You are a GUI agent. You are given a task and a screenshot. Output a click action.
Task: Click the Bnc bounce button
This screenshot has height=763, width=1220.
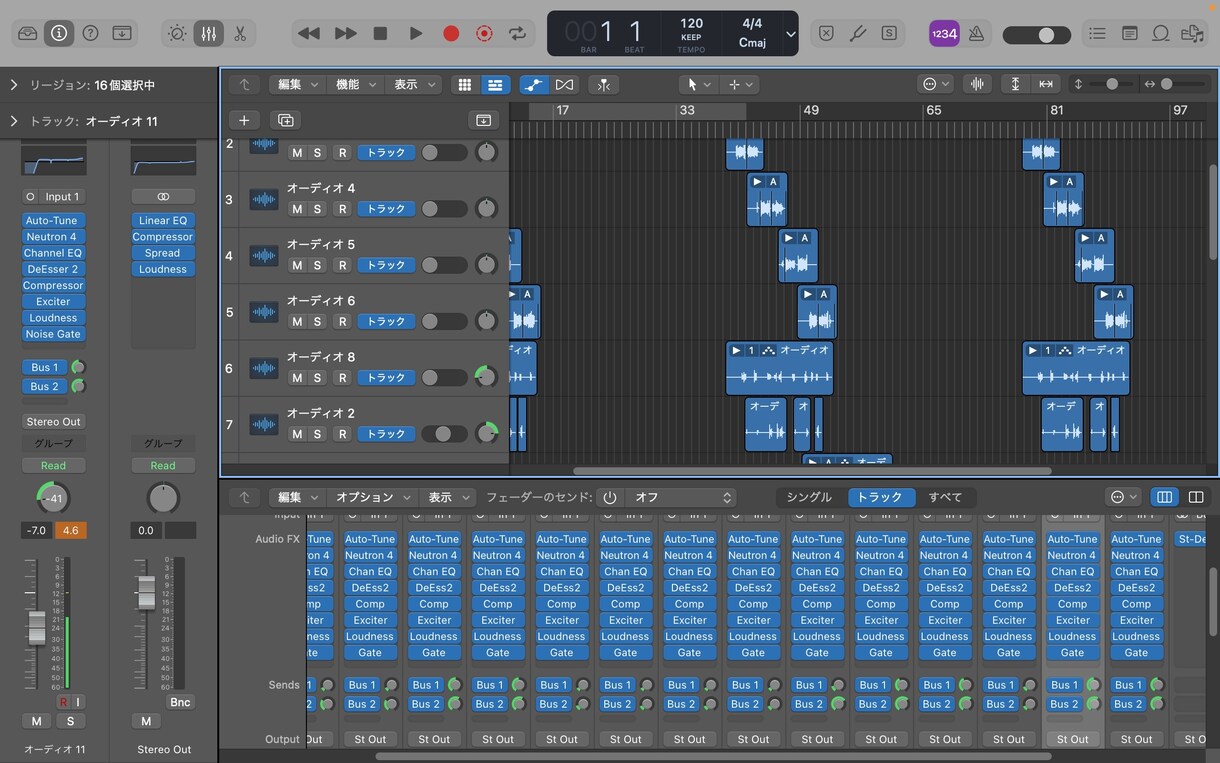tap(180, 702)
